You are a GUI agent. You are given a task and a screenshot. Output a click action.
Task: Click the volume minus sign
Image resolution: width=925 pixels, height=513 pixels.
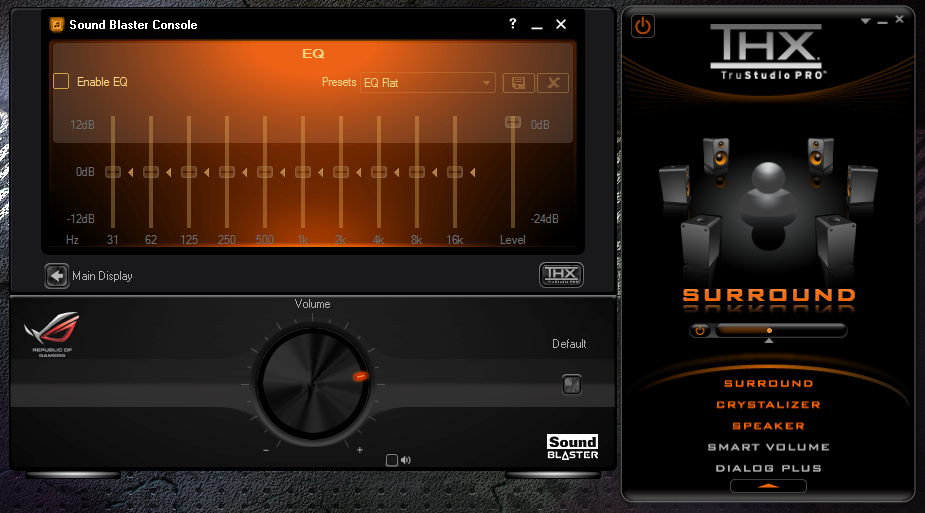click(266, 450)
